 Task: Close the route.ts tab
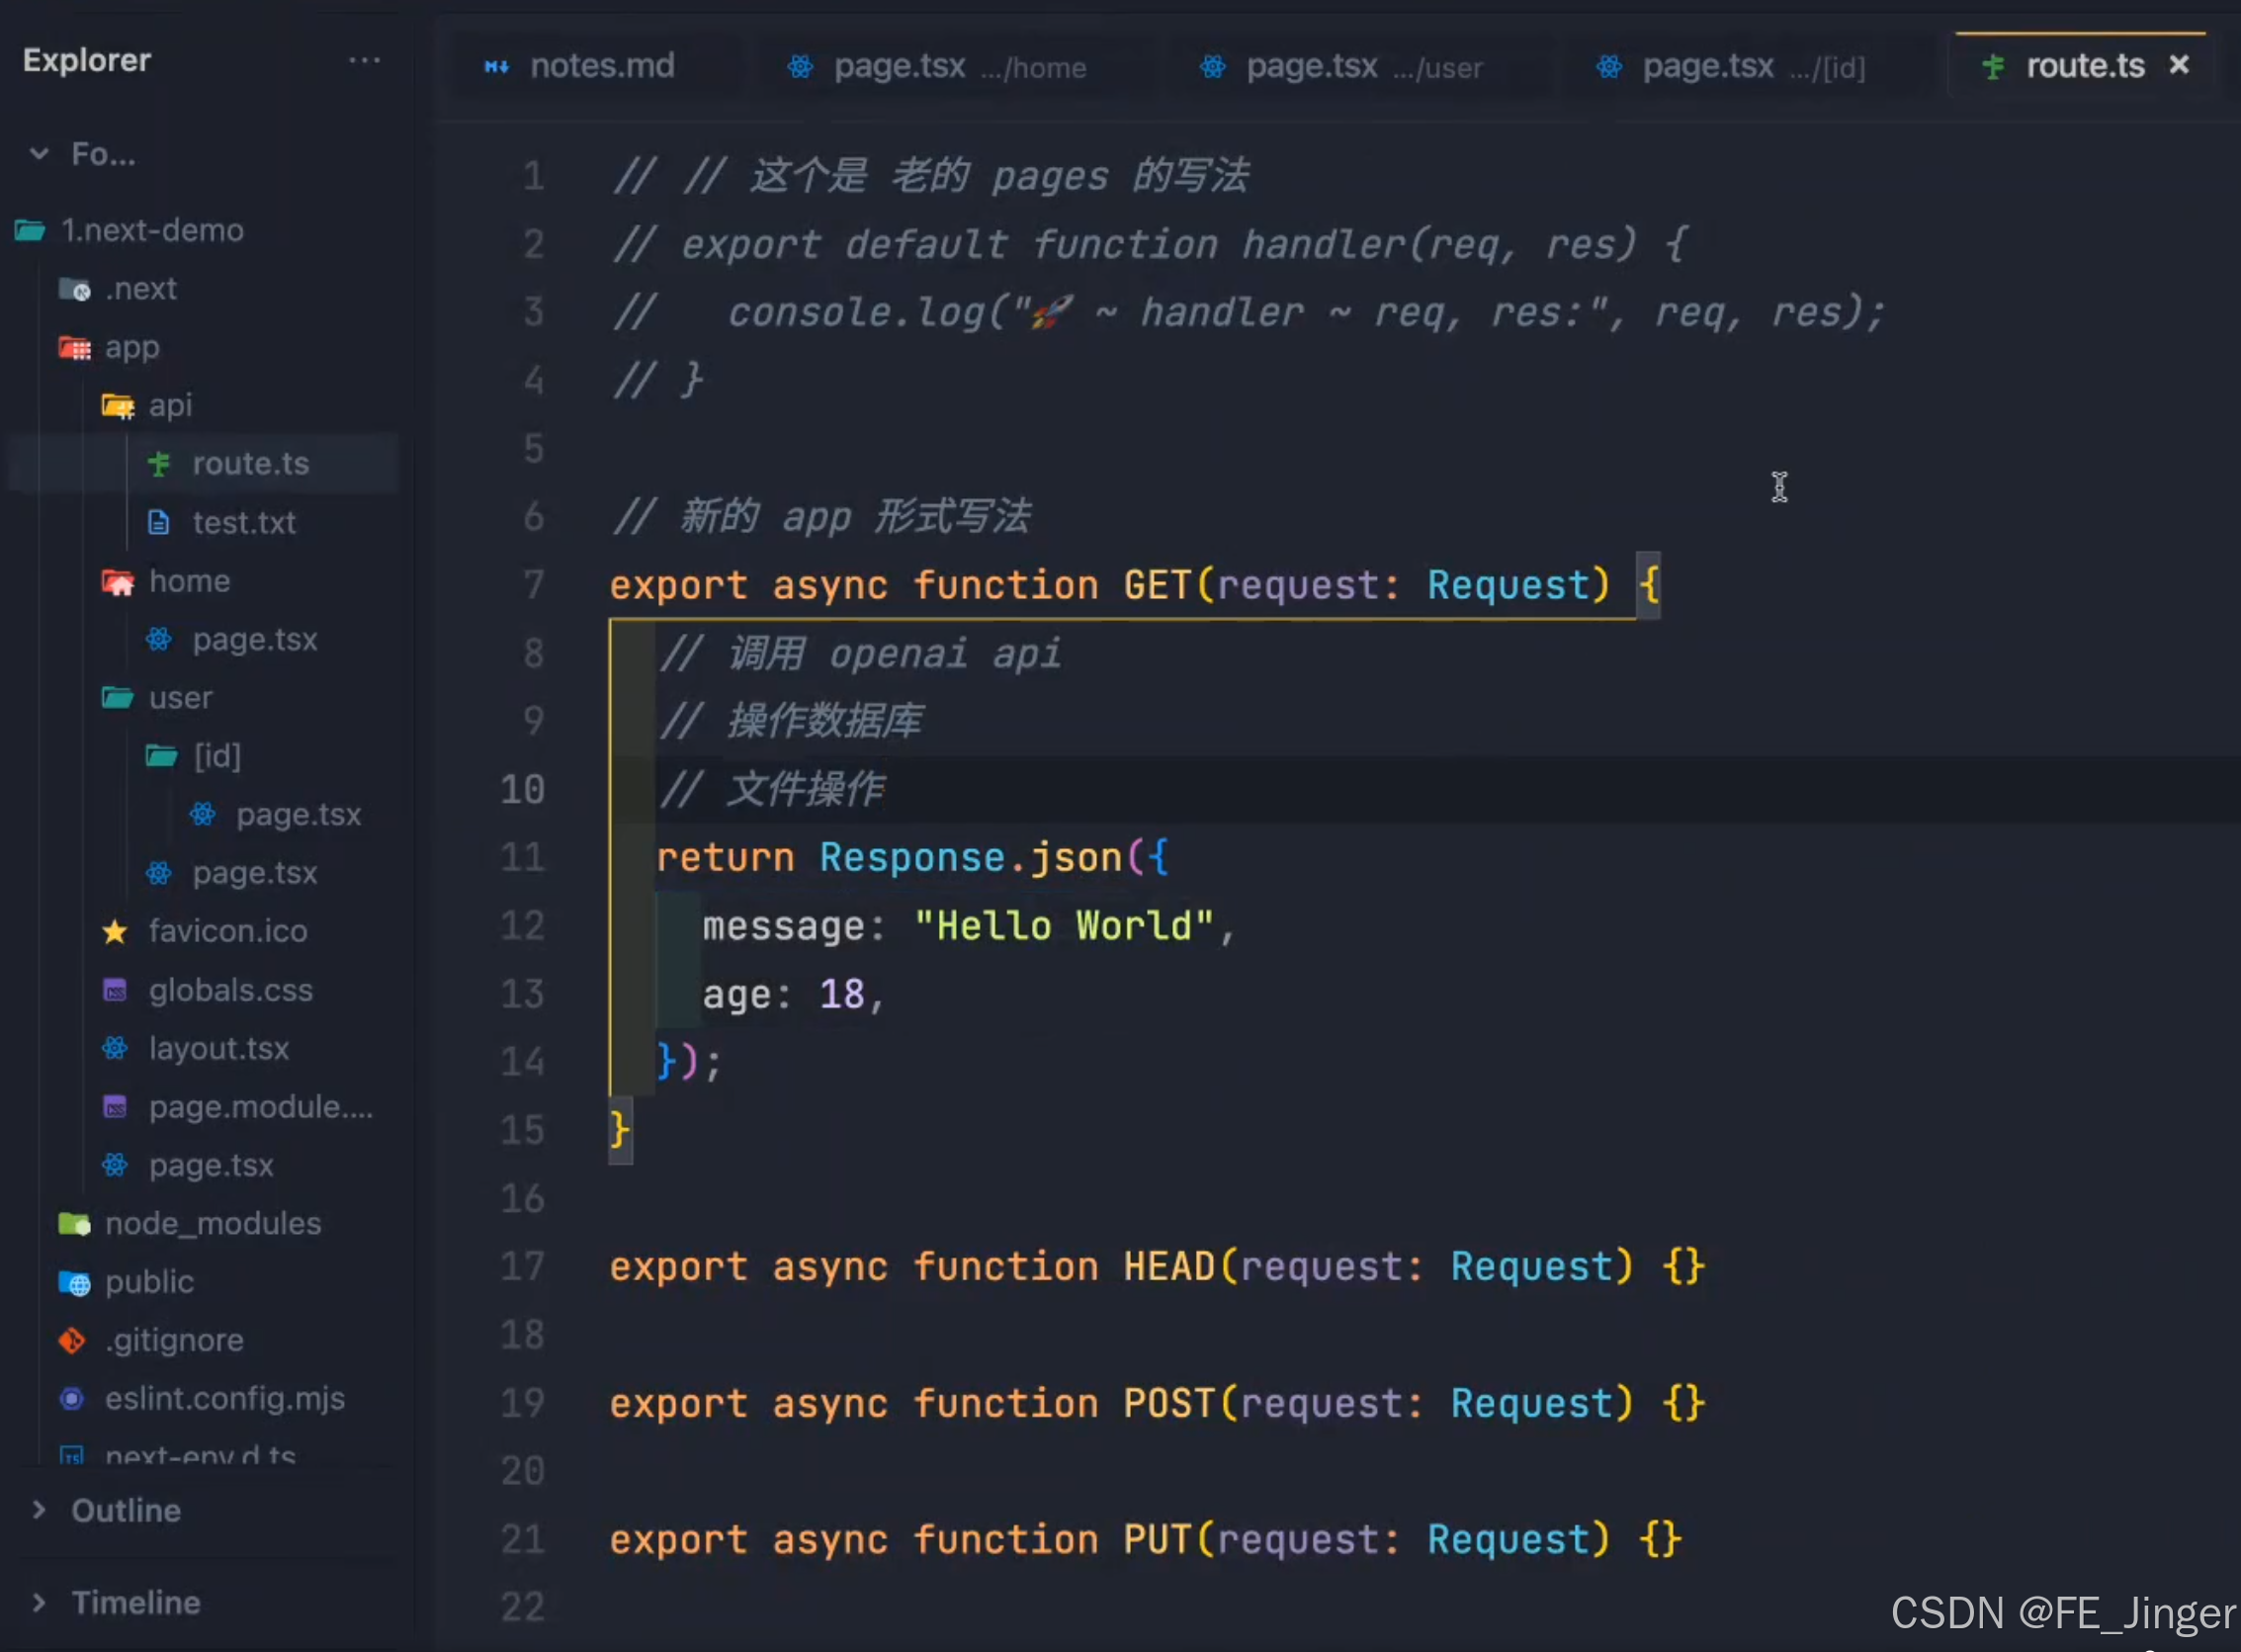(x=2179, y=66)
